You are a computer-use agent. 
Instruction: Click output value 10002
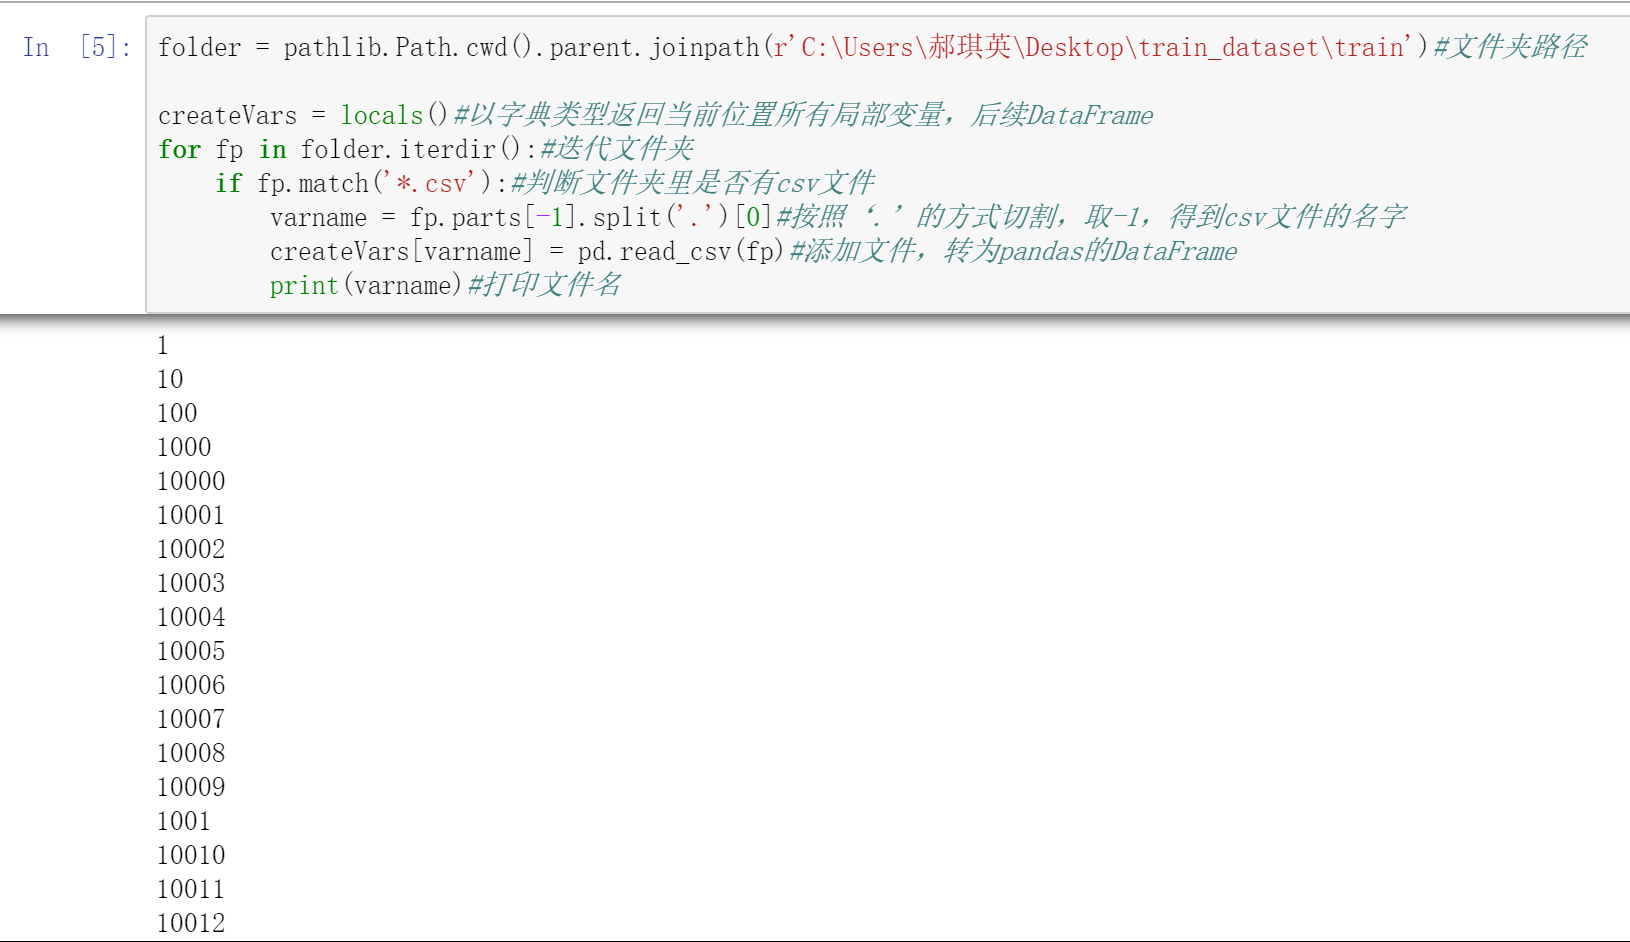(x=191, y=549)
